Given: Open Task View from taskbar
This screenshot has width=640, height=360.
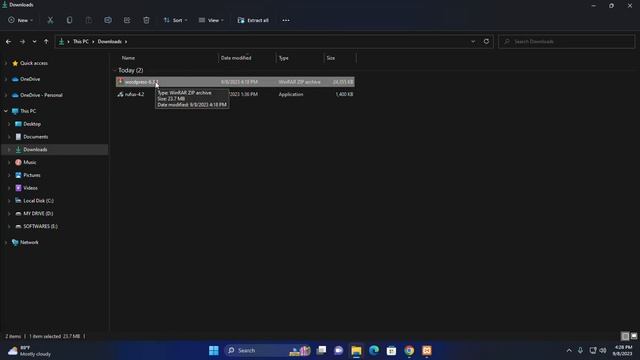Looking at the screenshot, I should [x=322, y=351].
